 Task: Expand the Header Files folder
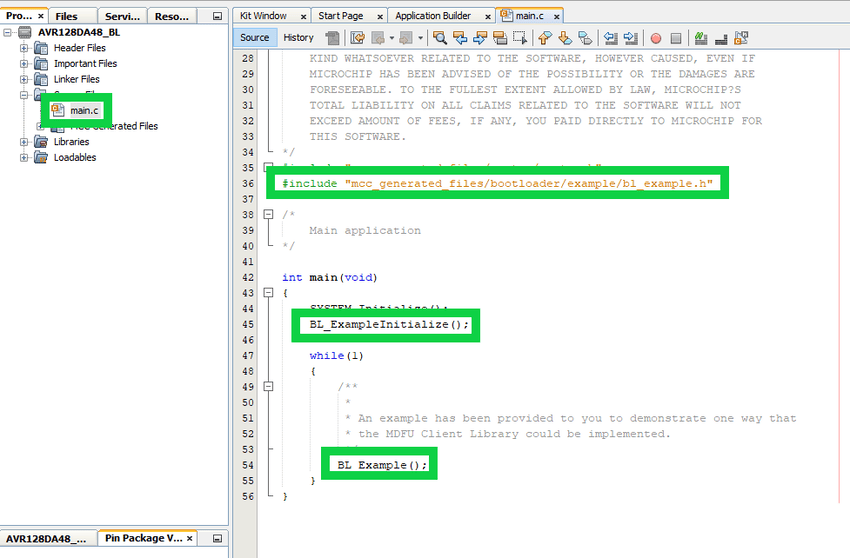[24, 48]
